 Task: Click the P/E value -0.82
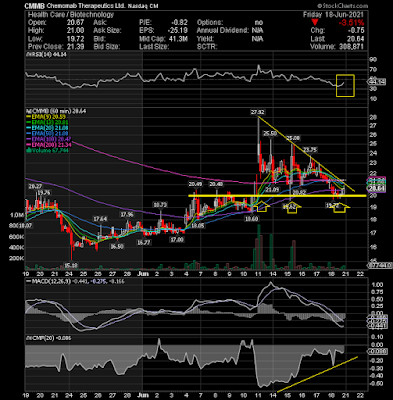pyautogui.click(x=179, y=23)
